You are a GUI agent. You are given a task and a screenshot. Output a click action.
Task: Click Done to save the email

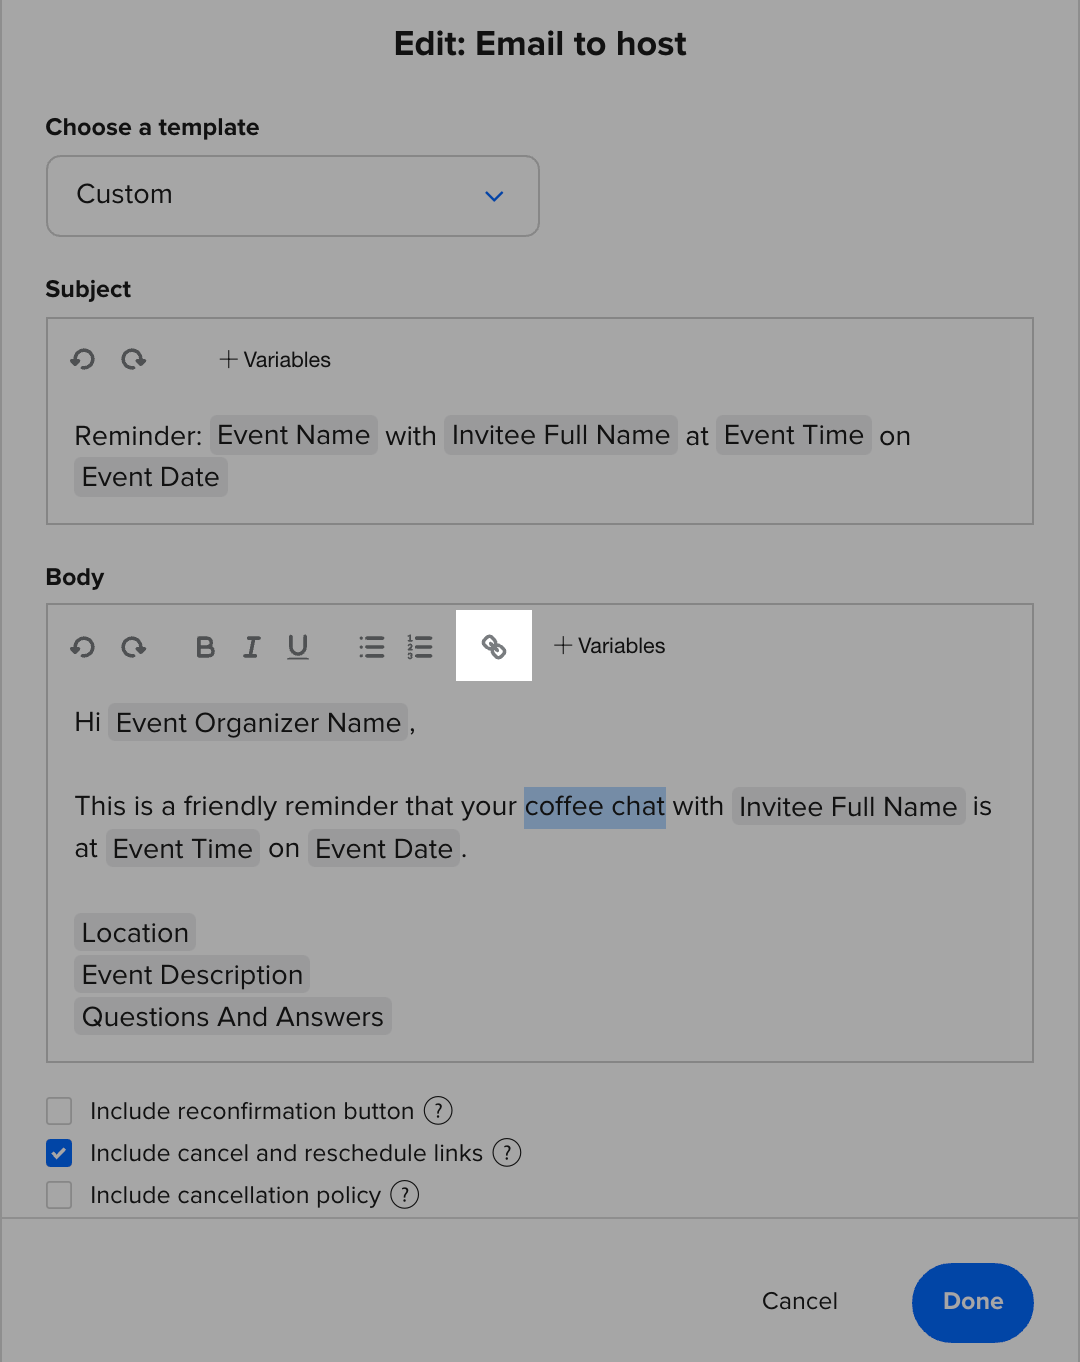coord(973,1302)
